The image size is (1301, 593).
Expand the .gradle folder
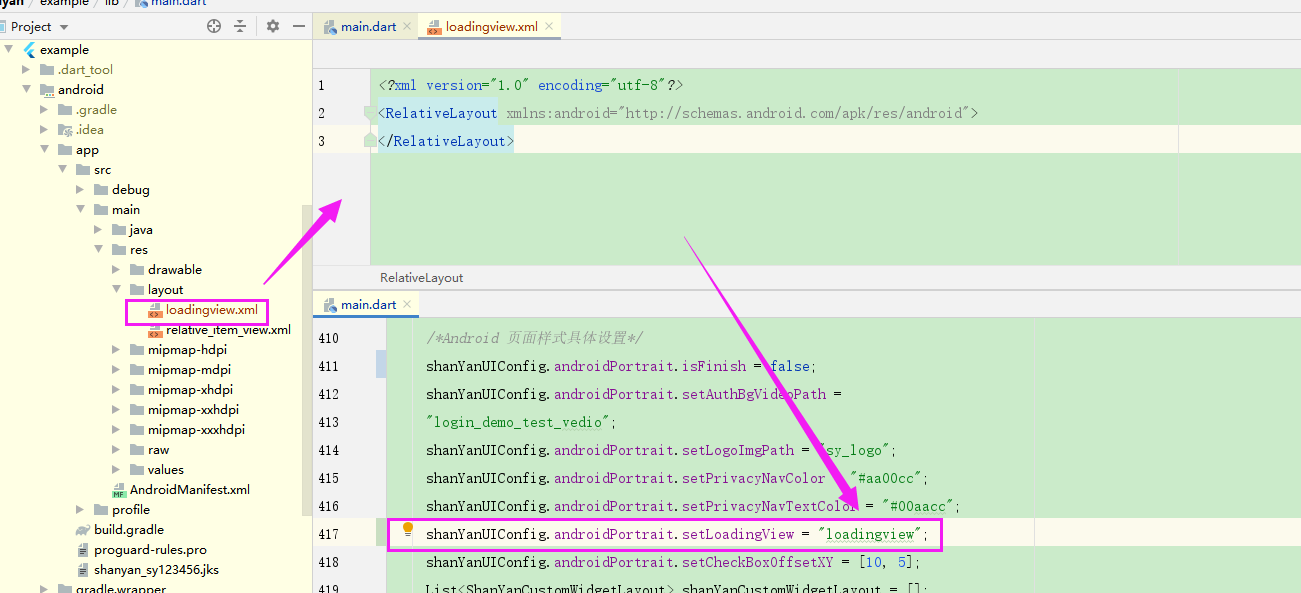[x=45, y=110]
